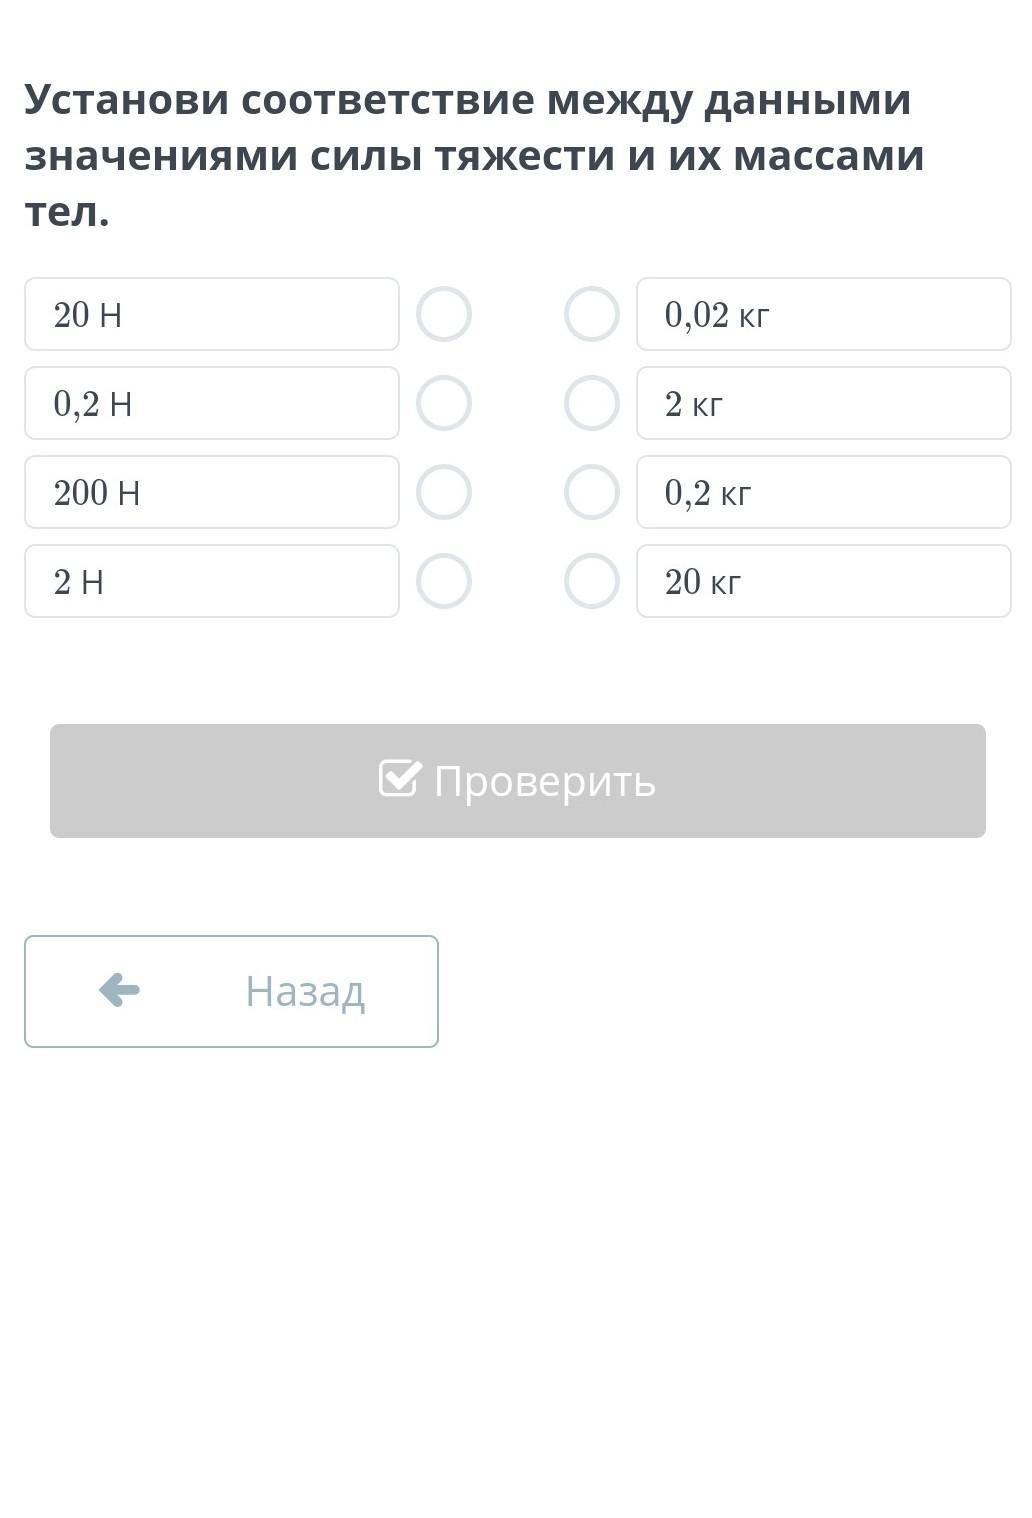The width and height of the screenshot is (1032, 1518).
Task: Select the circle next to 20 Н
Action: pos(443,314)
